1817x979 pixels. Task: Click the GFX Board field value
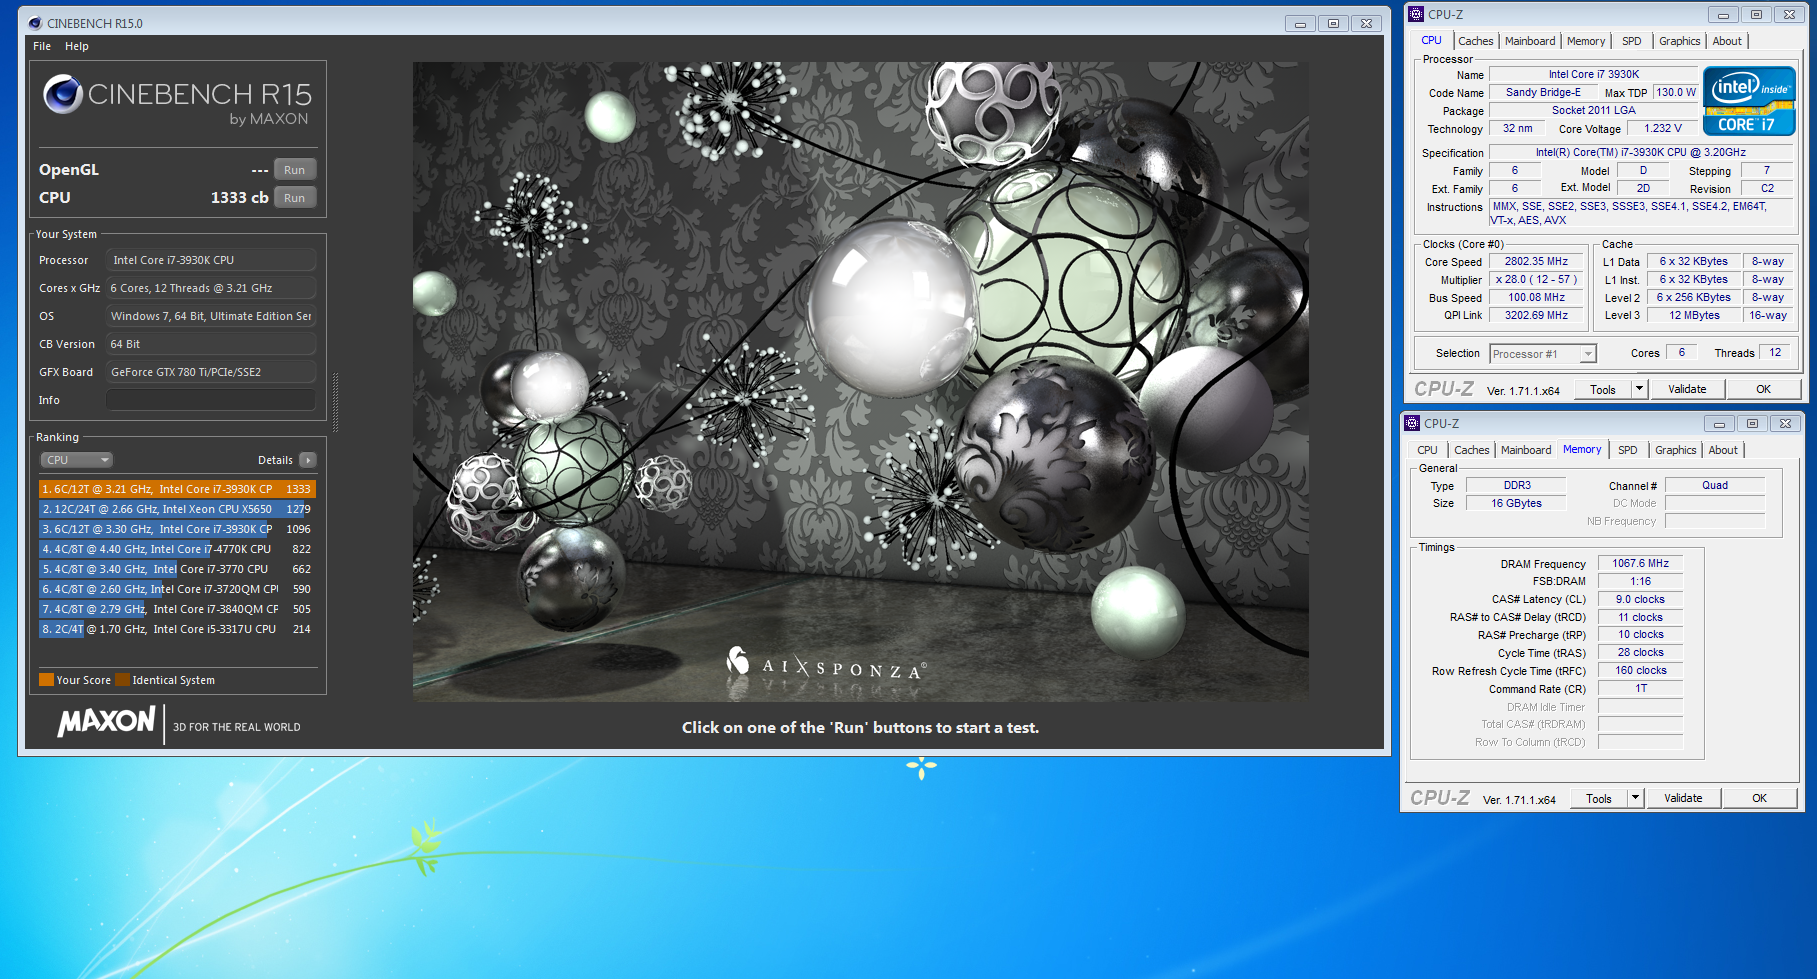[211, 372]
